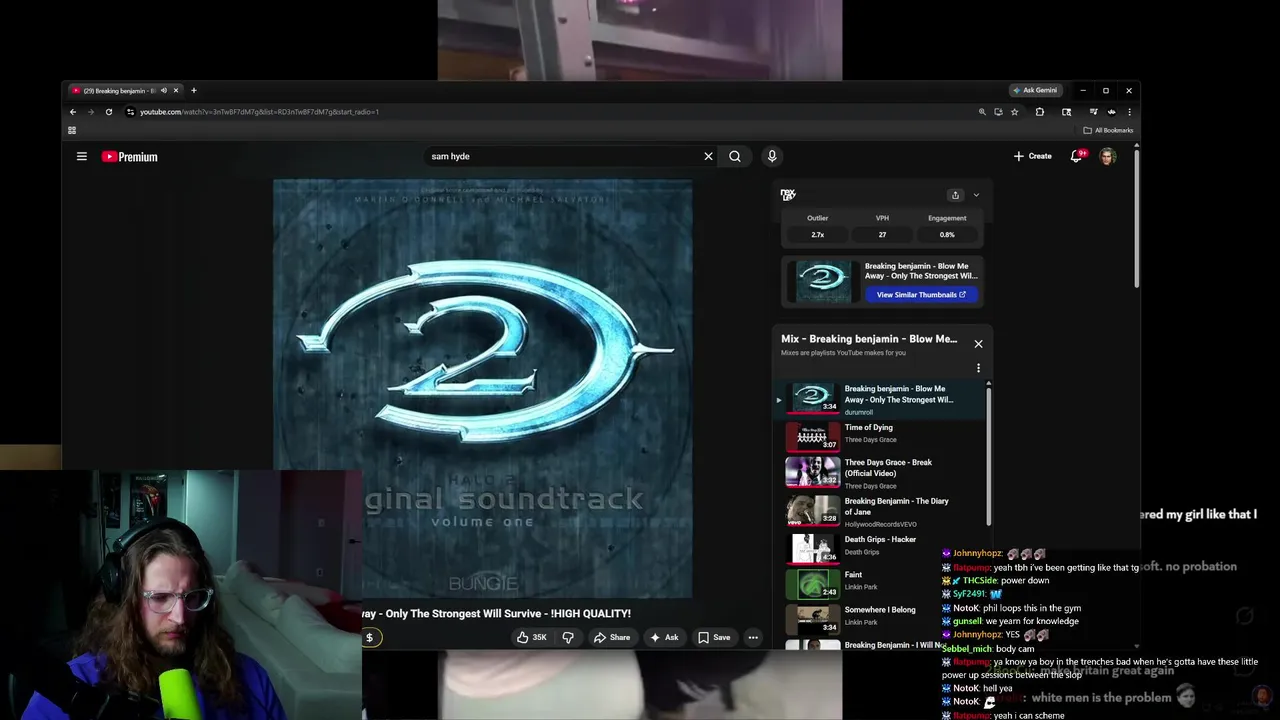Open the Mix playlist three-dot options
The image size is (1280, 720).
978,368
